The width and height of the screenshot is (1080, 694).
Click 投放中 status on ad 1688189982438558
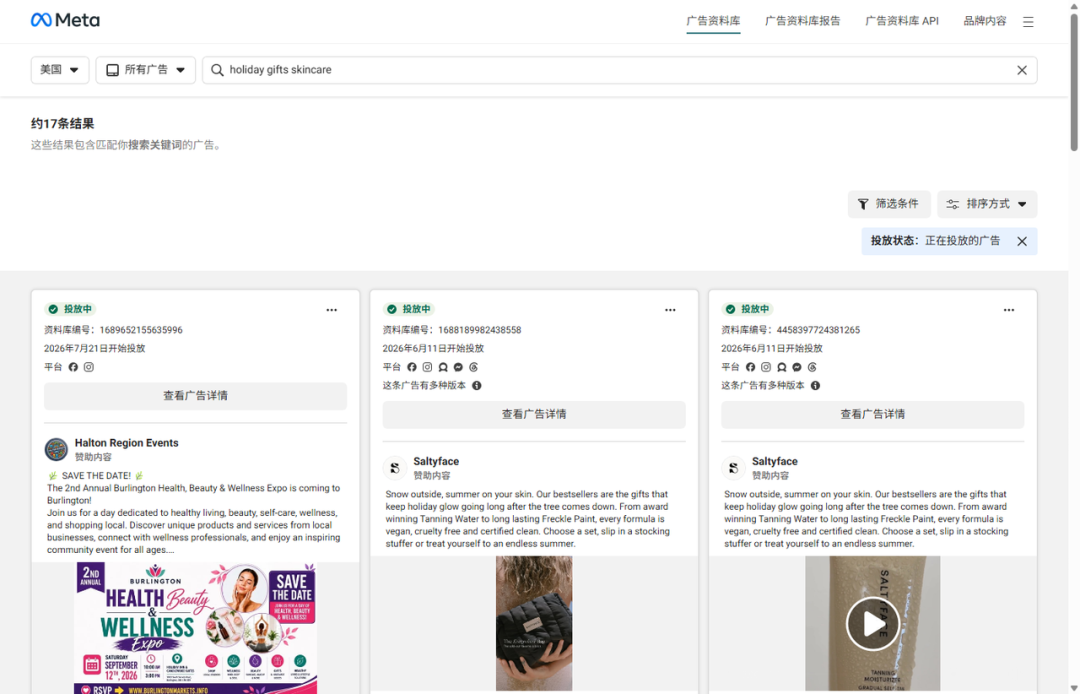pos(409,309)
